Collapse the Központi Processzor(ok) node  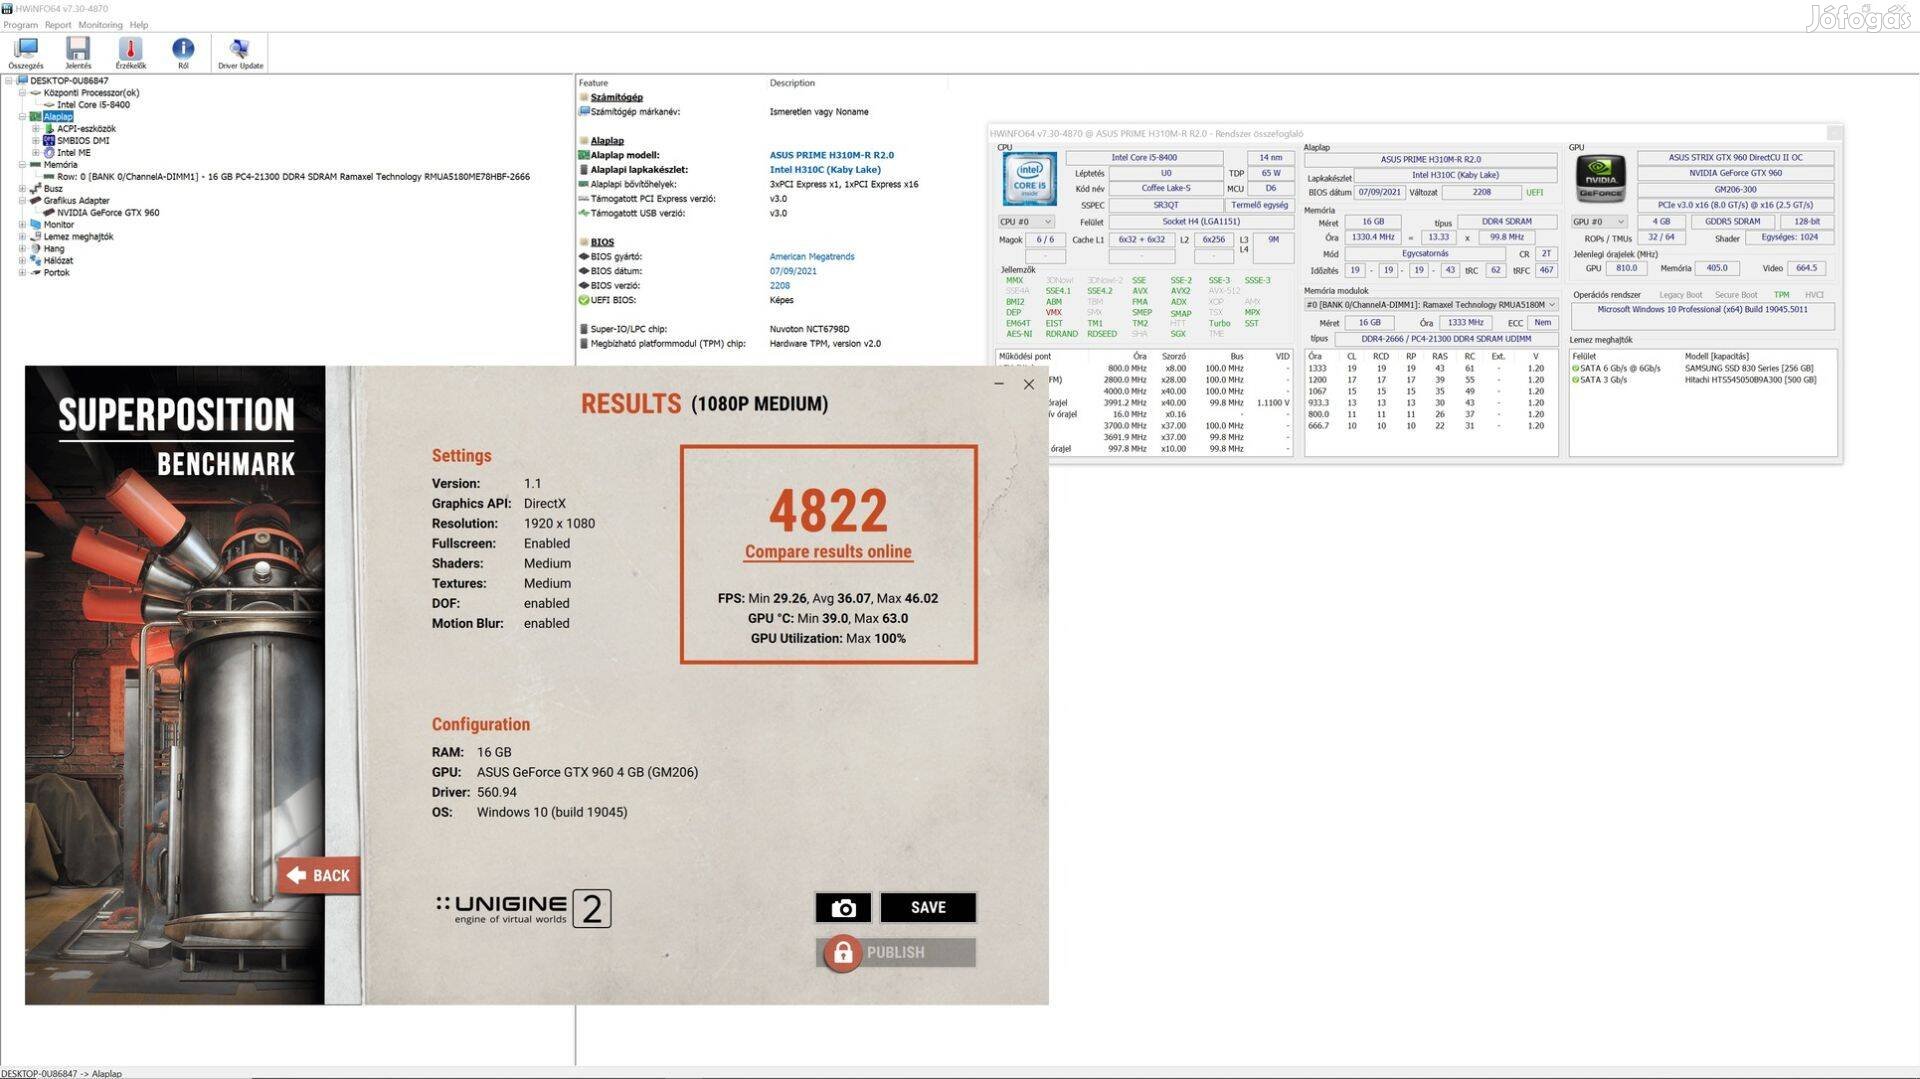pos(22,93)
